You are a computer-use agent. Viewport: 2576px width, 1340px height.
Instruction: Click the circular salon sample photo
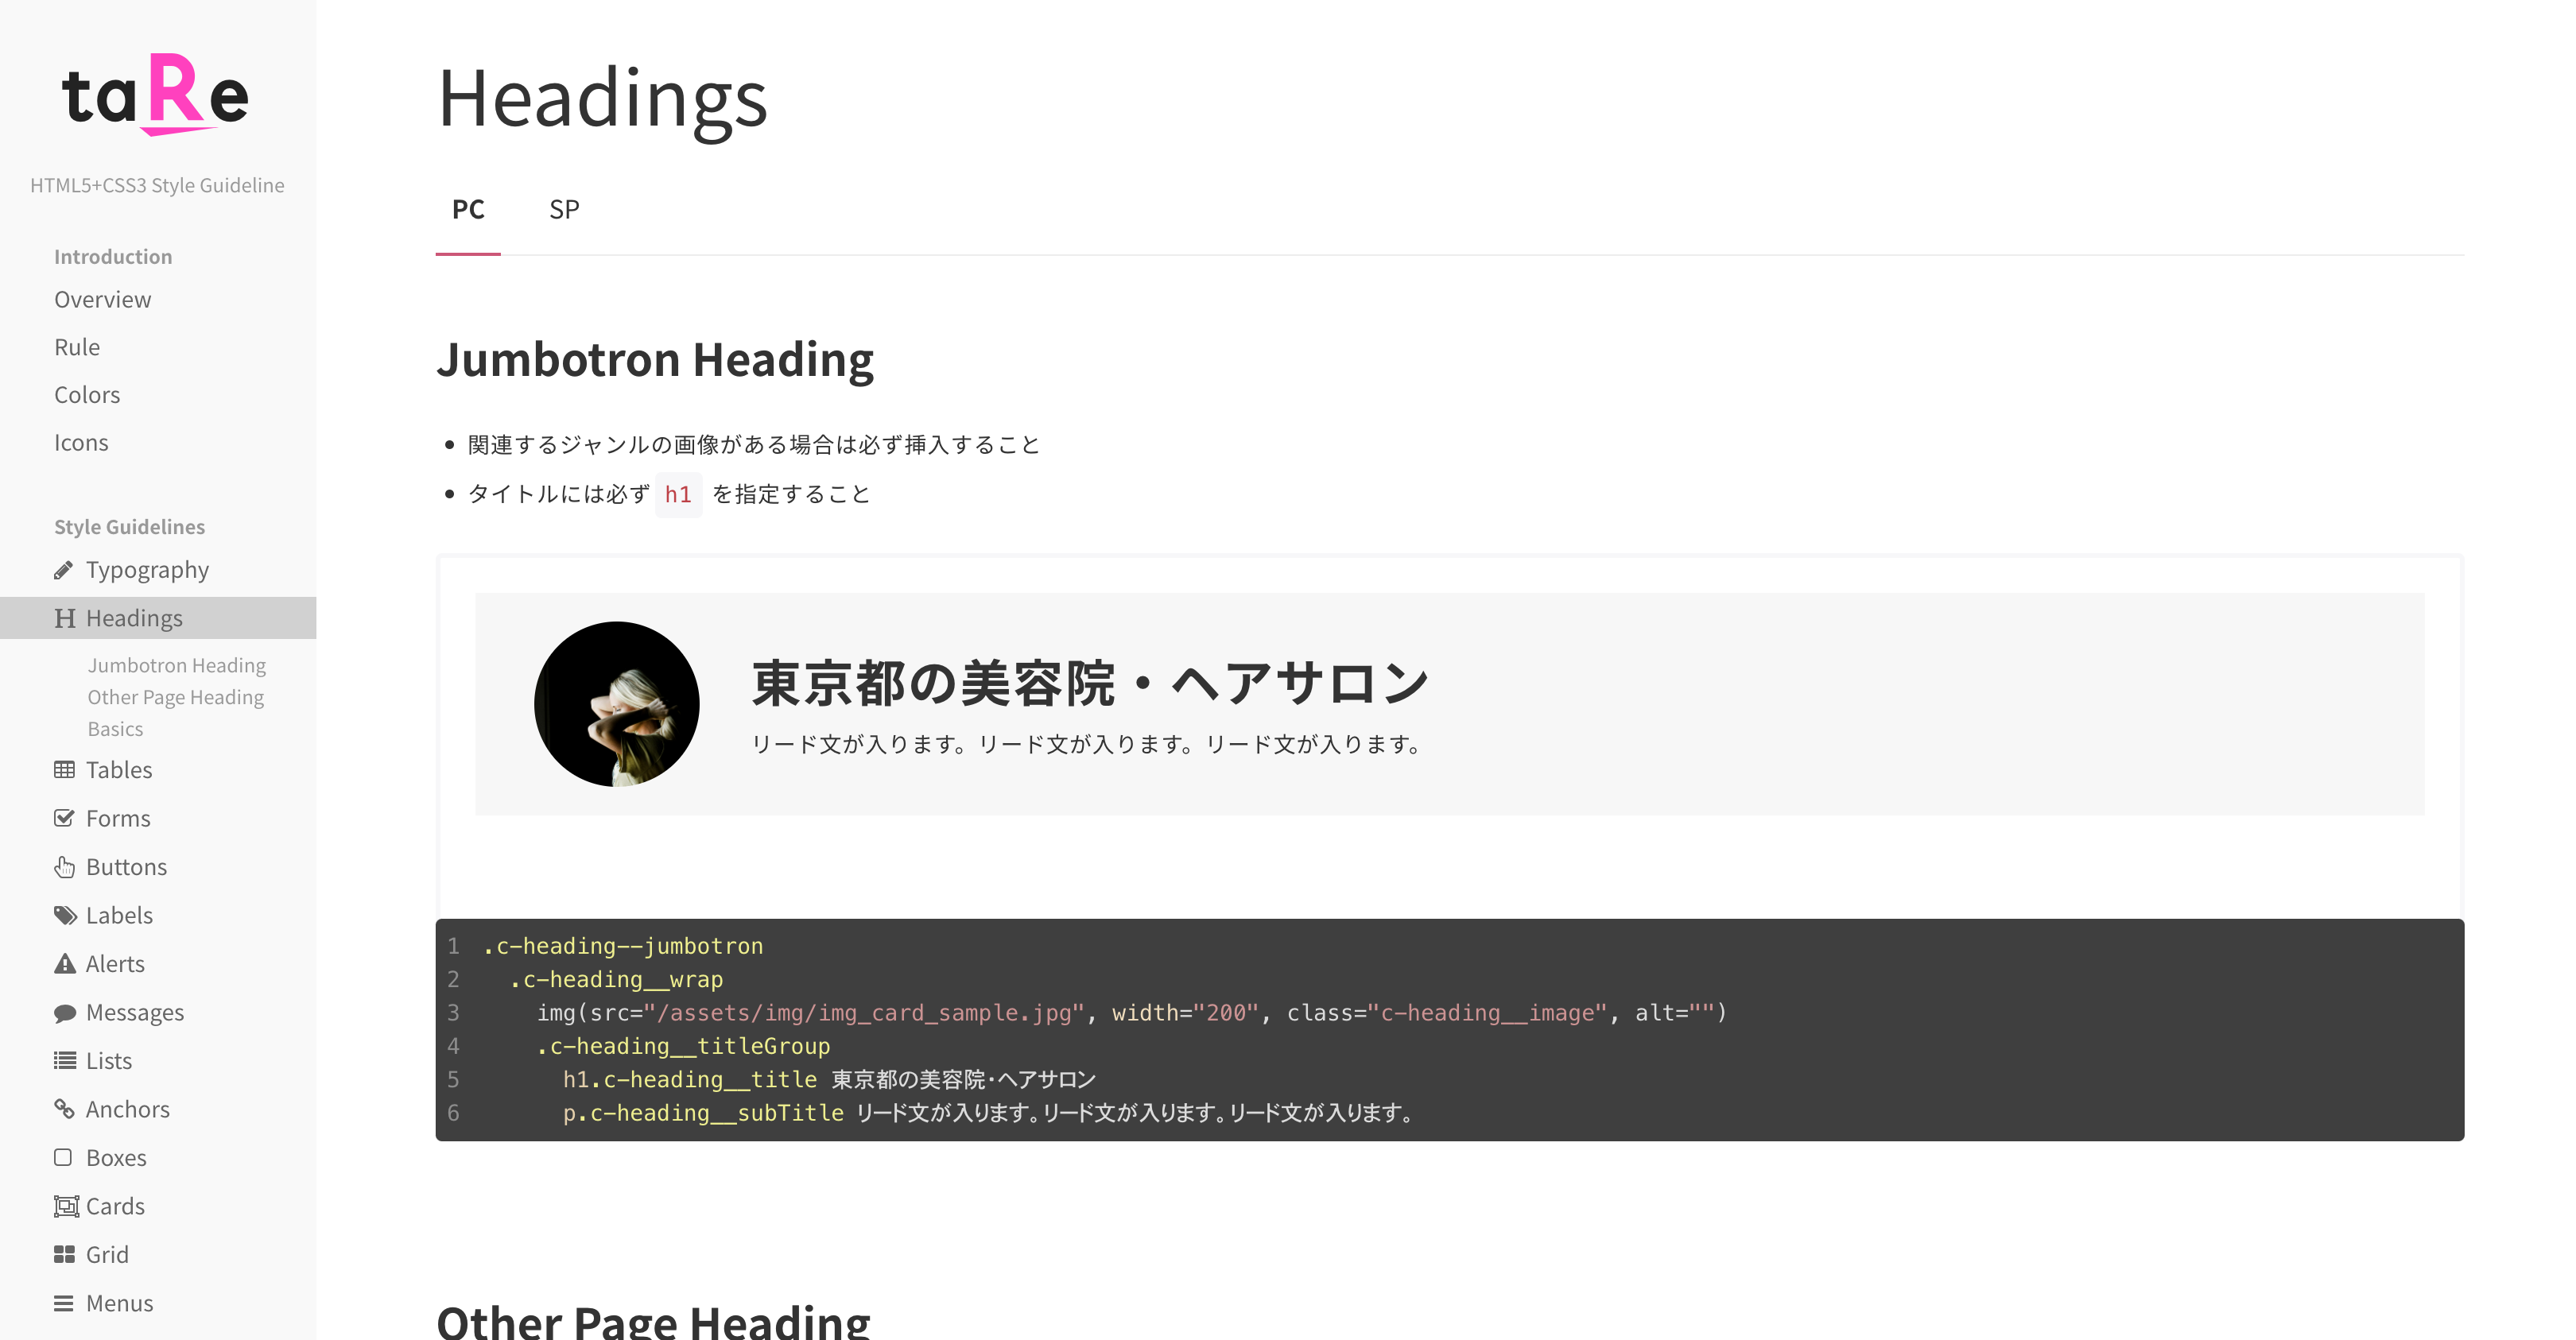pos(617,704)
